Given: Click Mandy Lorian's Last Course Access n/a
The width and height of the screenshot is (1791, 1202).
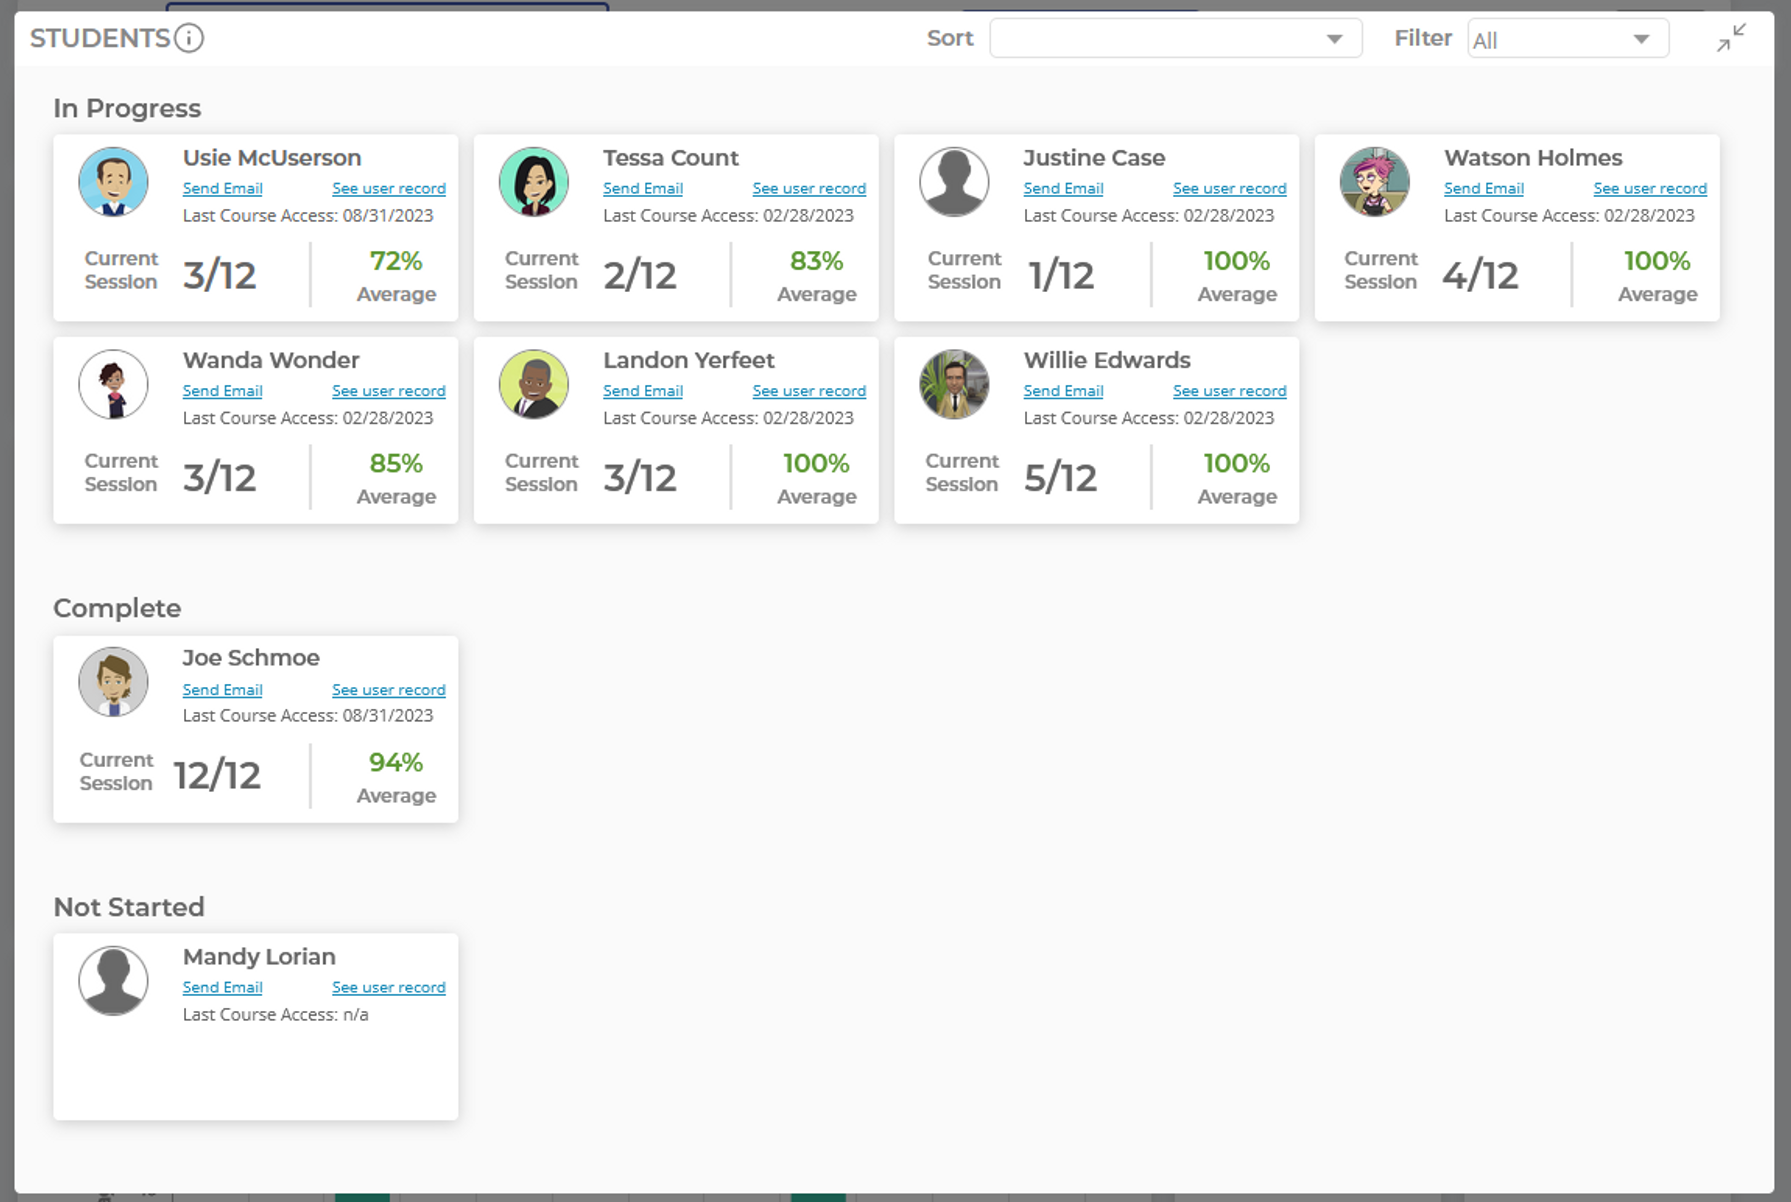Looking at the screenshot, I should coord(275,1015).
